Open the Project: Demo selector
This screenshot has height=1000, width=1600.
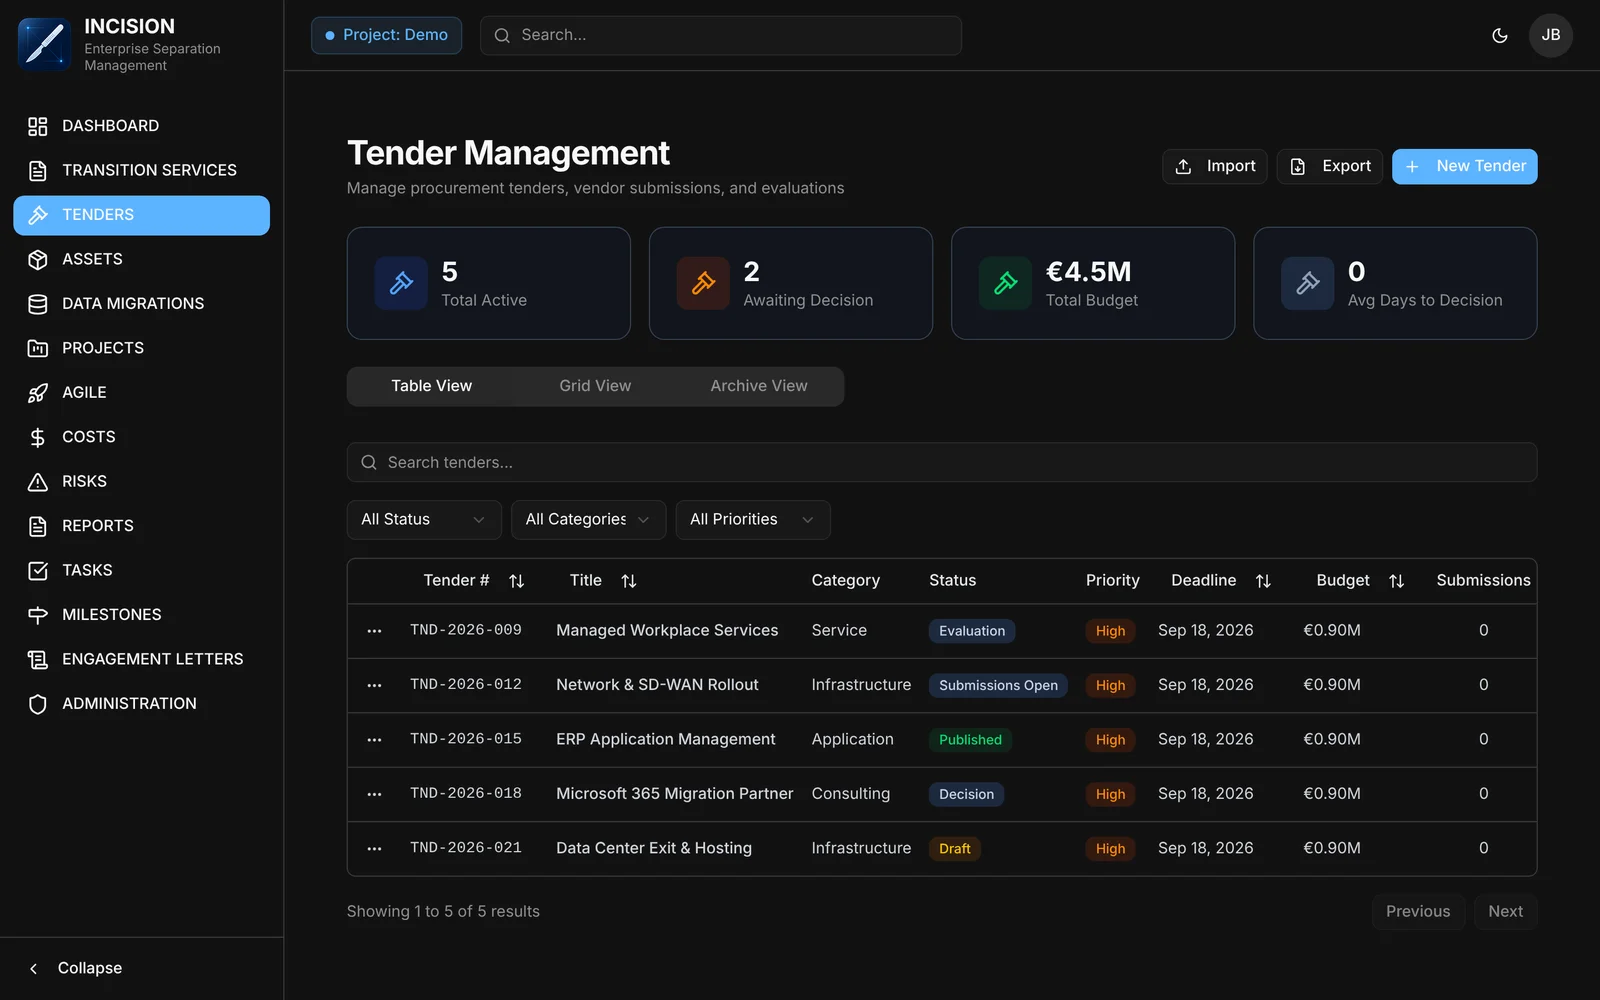tap(386, 35)
